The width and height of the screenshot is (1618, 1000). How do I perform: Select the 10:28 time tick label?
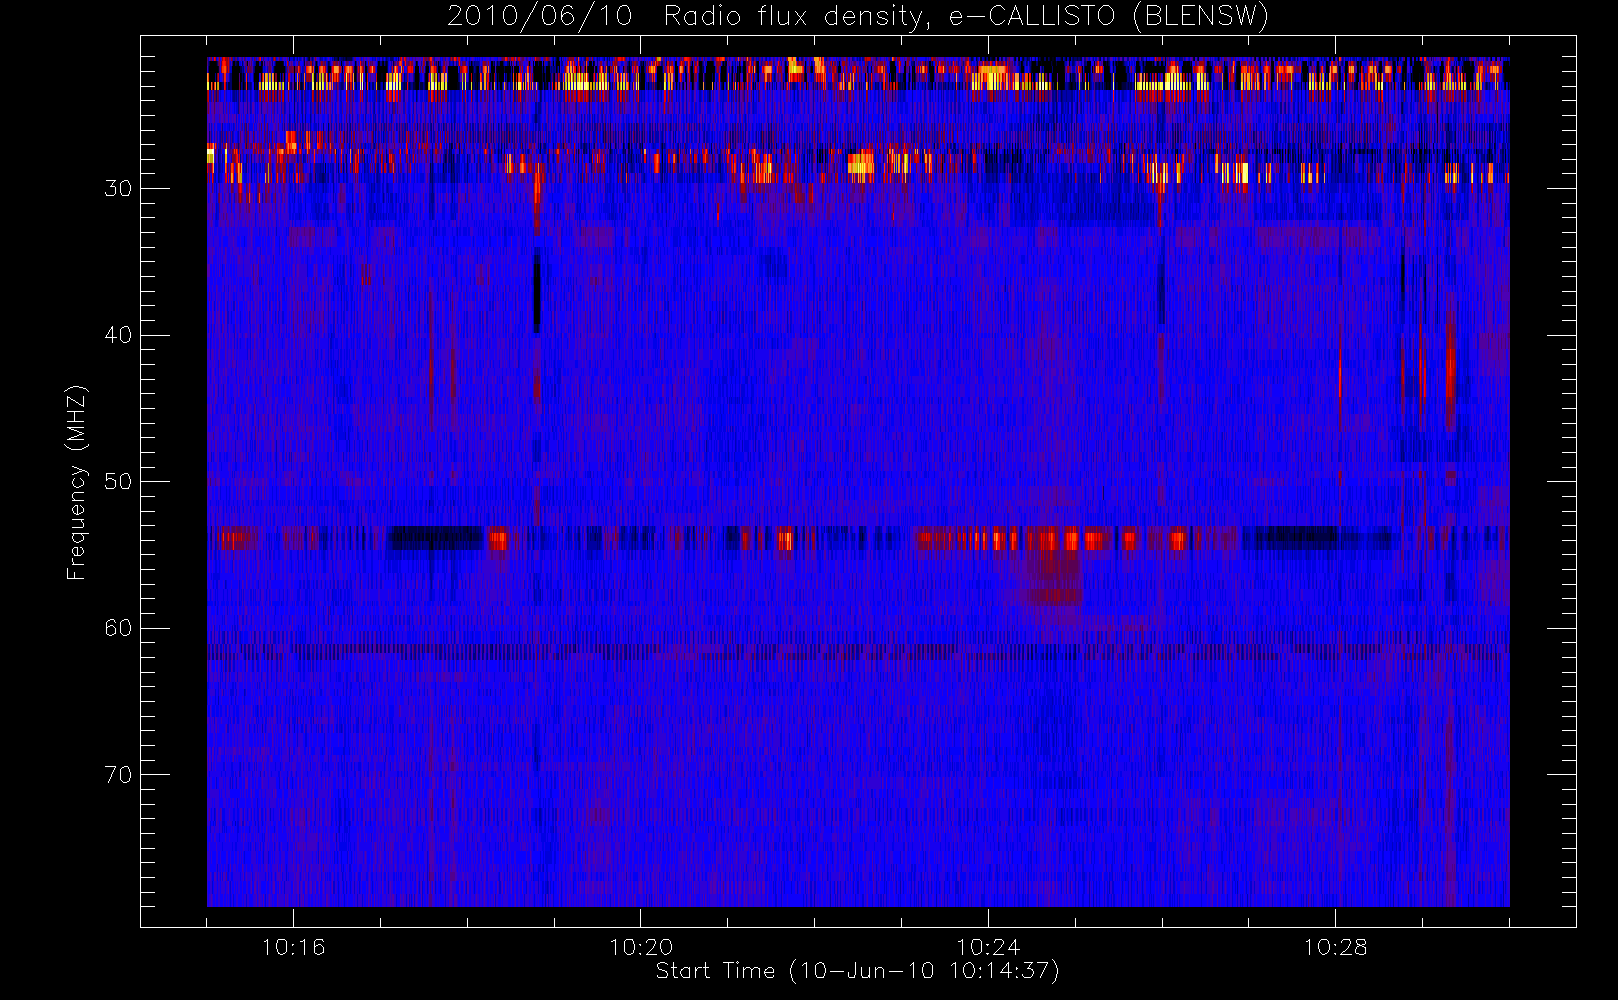[1335, 947]
